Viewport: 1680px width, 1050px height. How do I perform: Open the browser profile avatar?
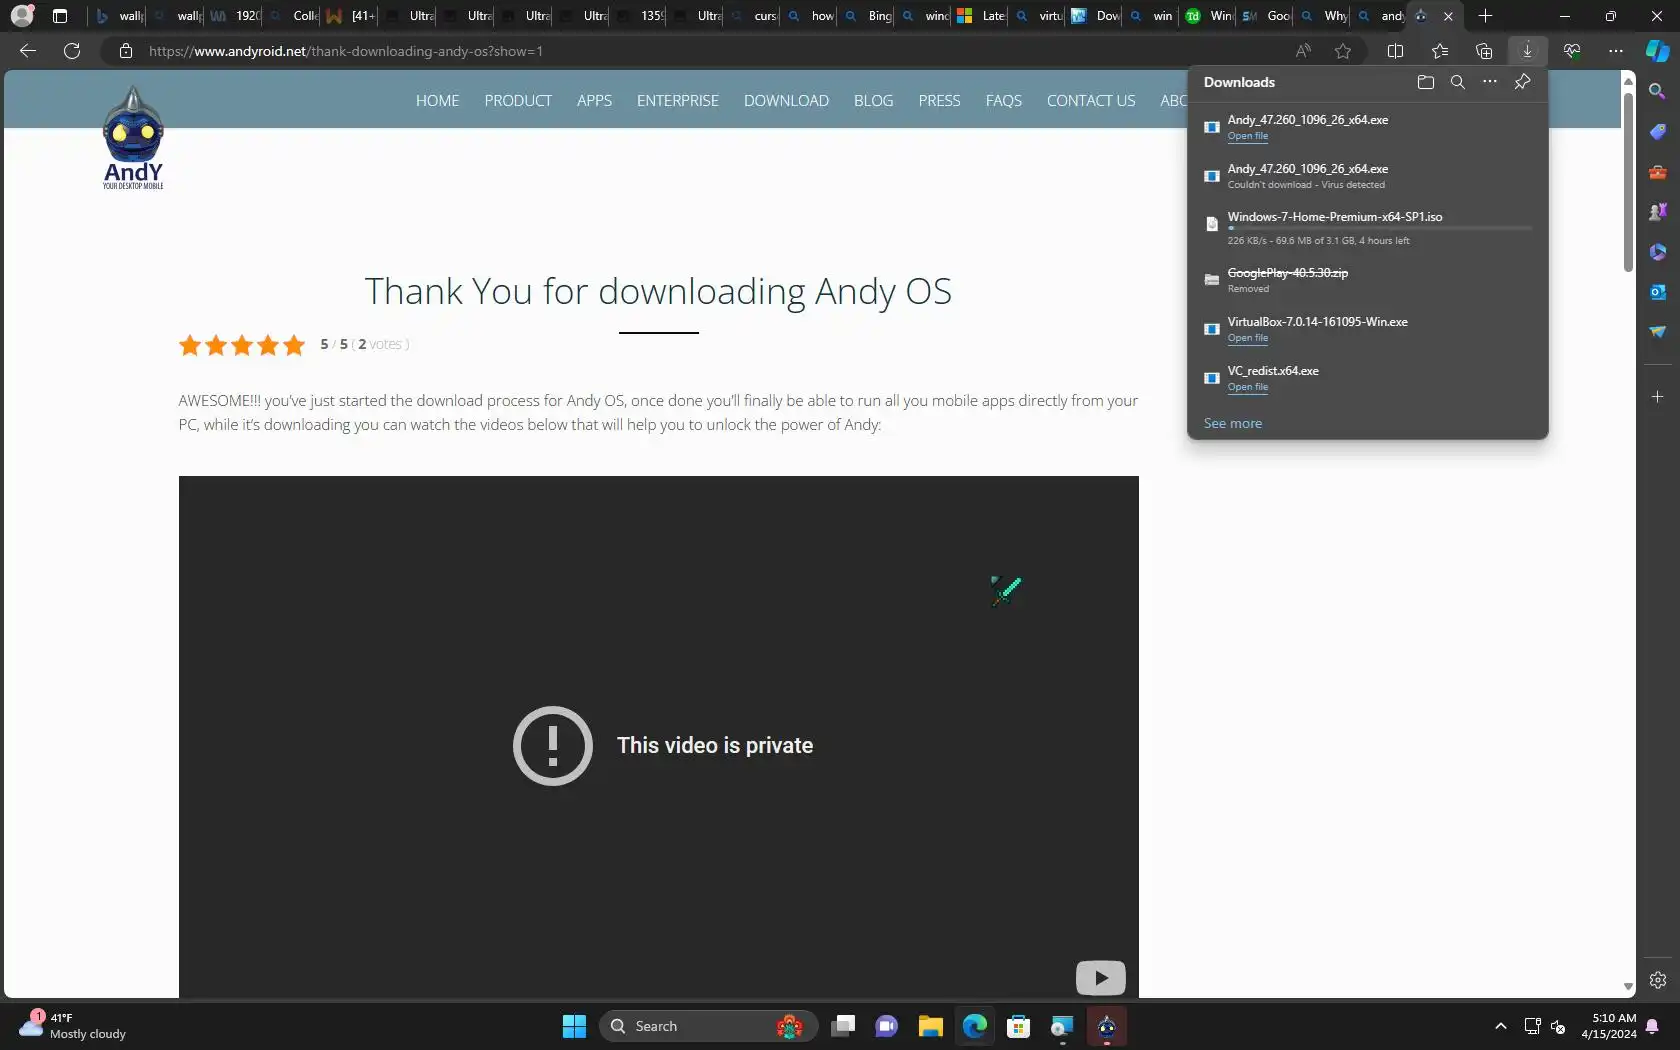tap(22, 16)
